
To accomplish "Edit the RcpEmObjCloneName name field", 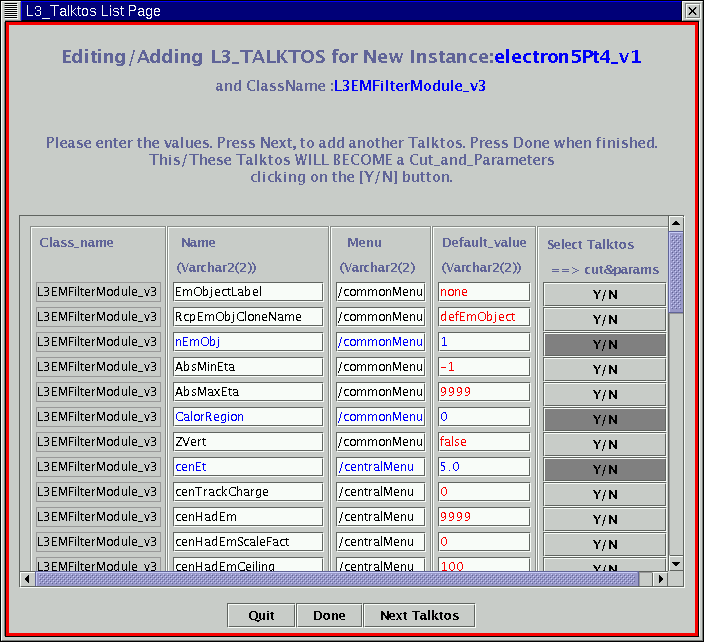I will (247, 317).
